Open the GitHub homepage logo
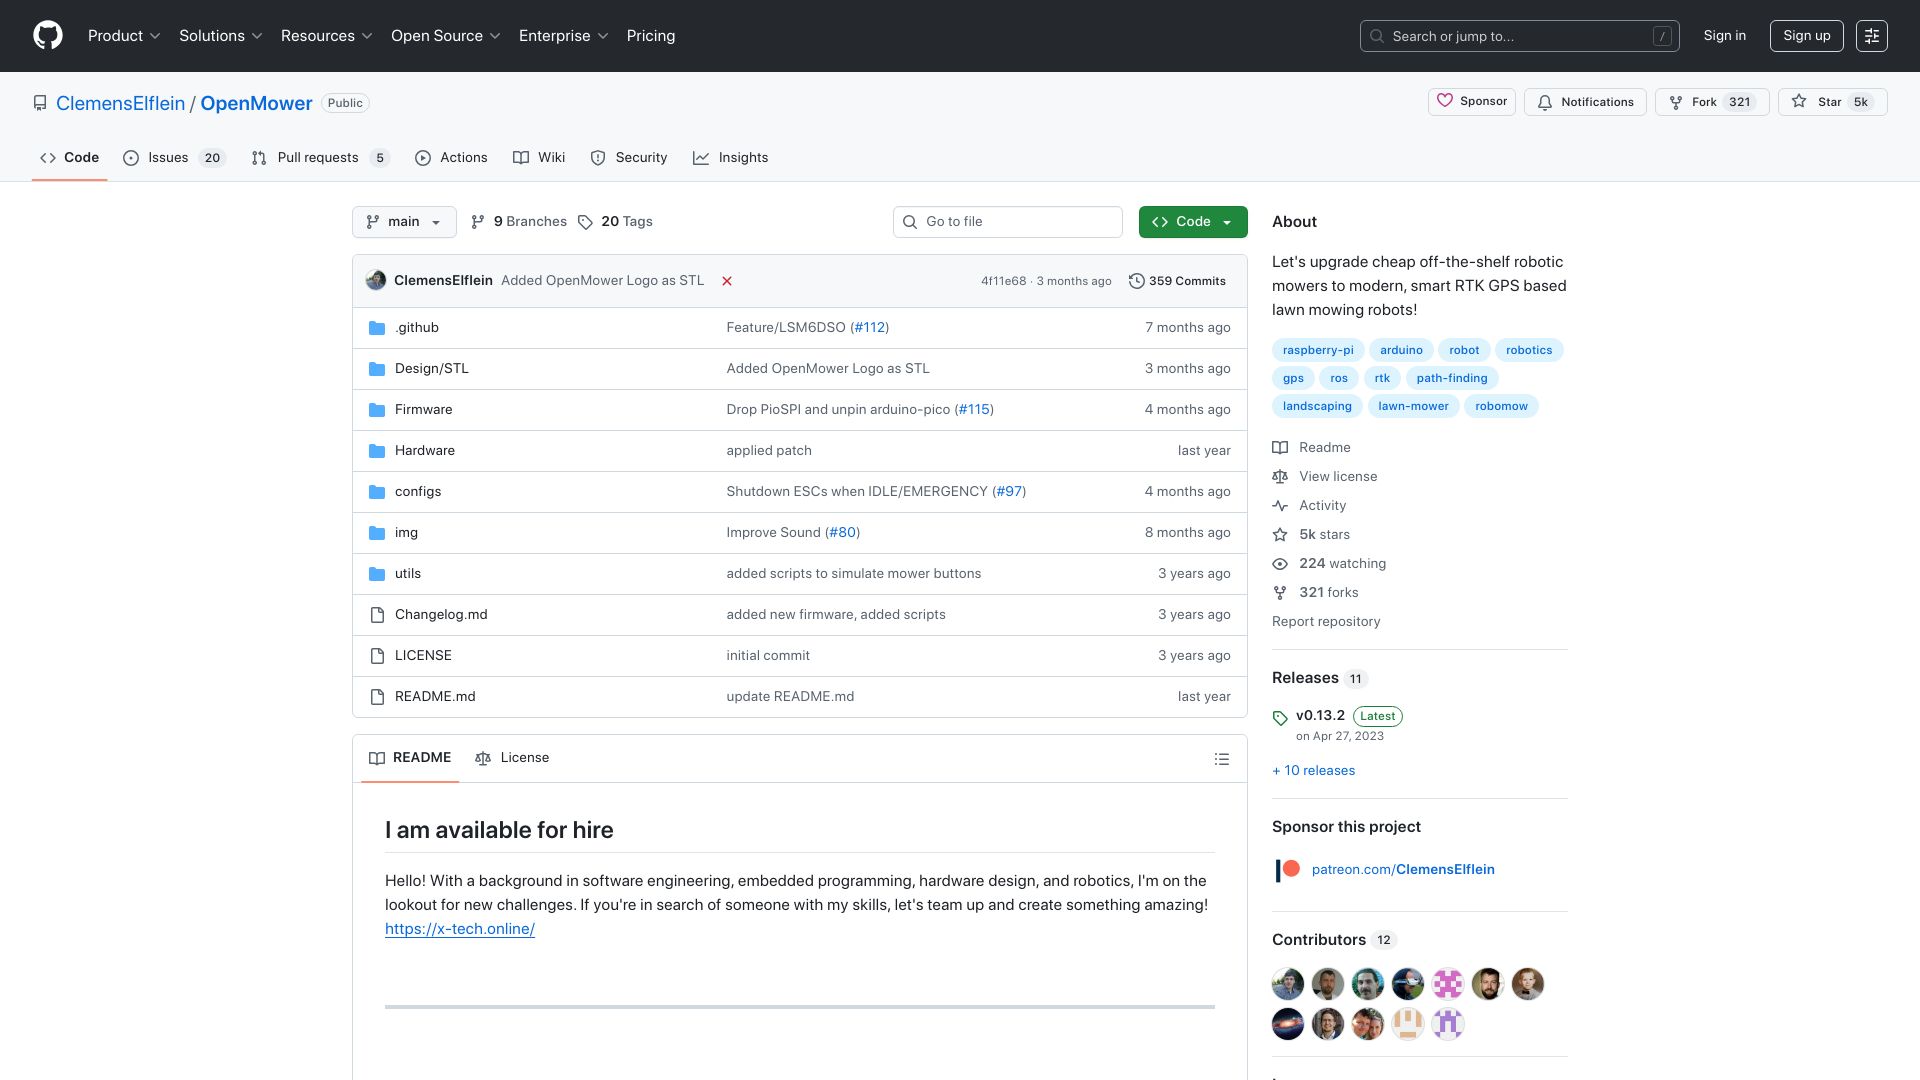The width and height of the screenshot is (1920, 1080). coord(48,36)
